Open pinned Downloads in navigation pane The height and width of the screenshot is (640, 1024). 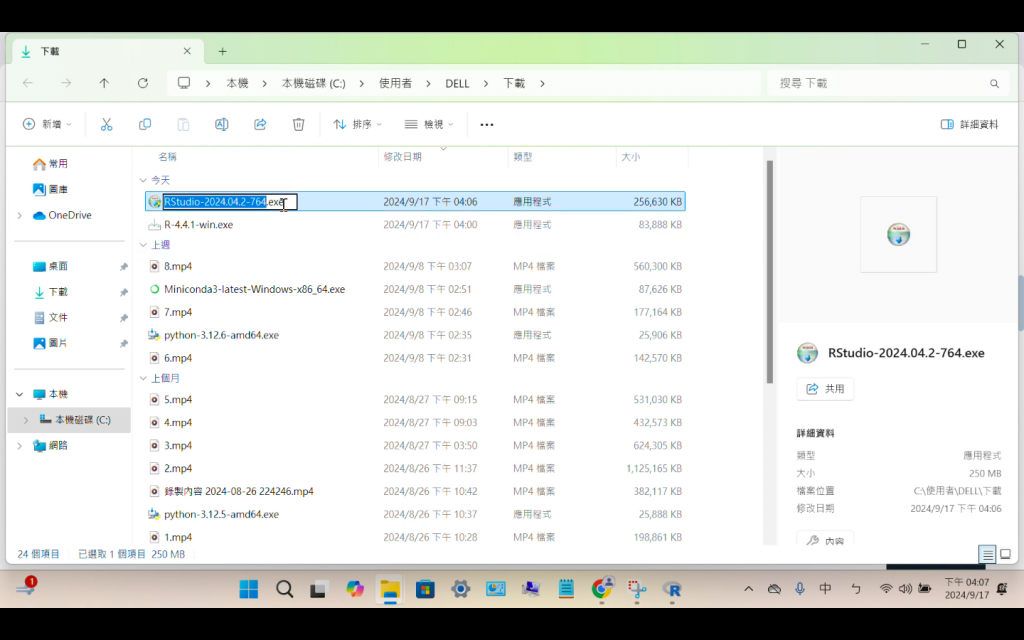[50, 292]
